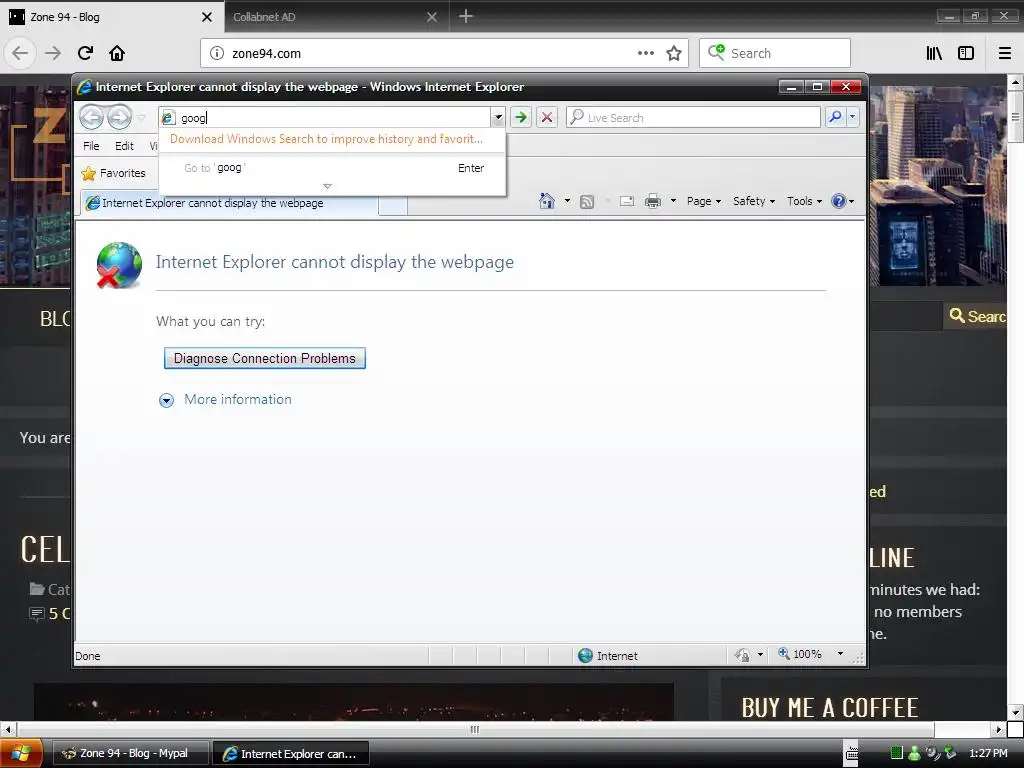
Task: Open zoom level dropdown arrow
Action: [x=840, y=654]
